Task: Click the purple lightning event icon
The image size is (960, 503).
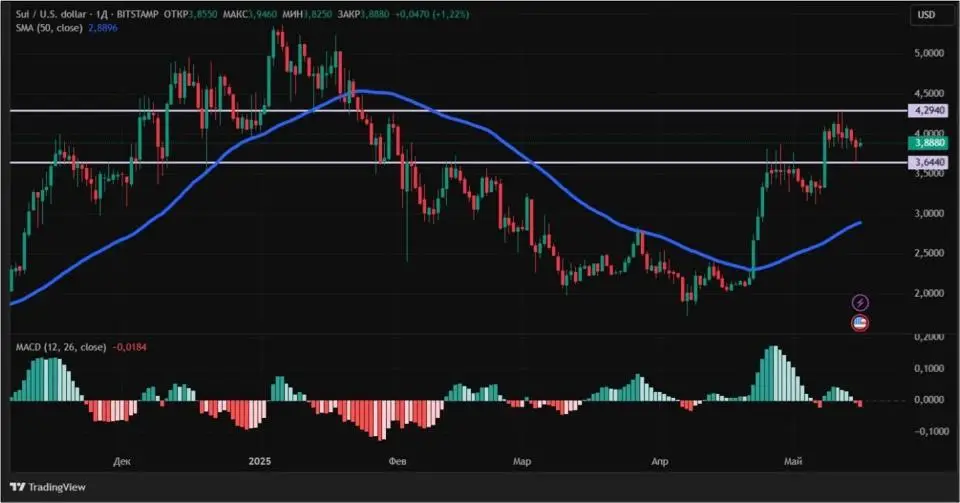Action: 860,302
